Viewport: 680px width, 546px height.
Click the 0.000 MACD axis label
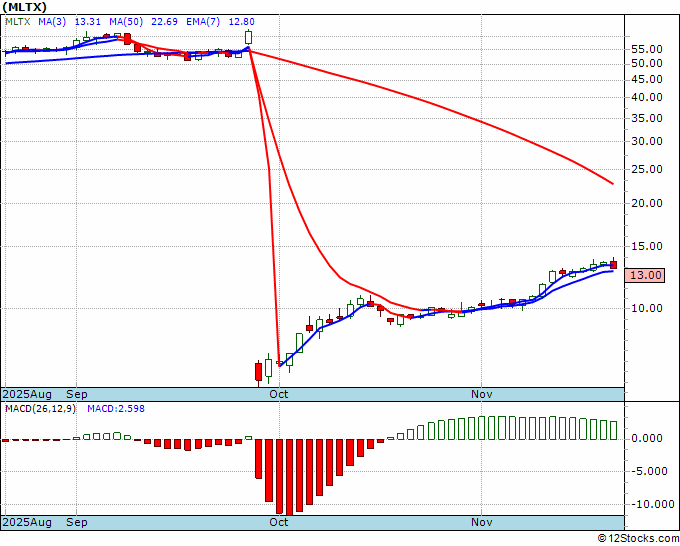tap(647, 438)
